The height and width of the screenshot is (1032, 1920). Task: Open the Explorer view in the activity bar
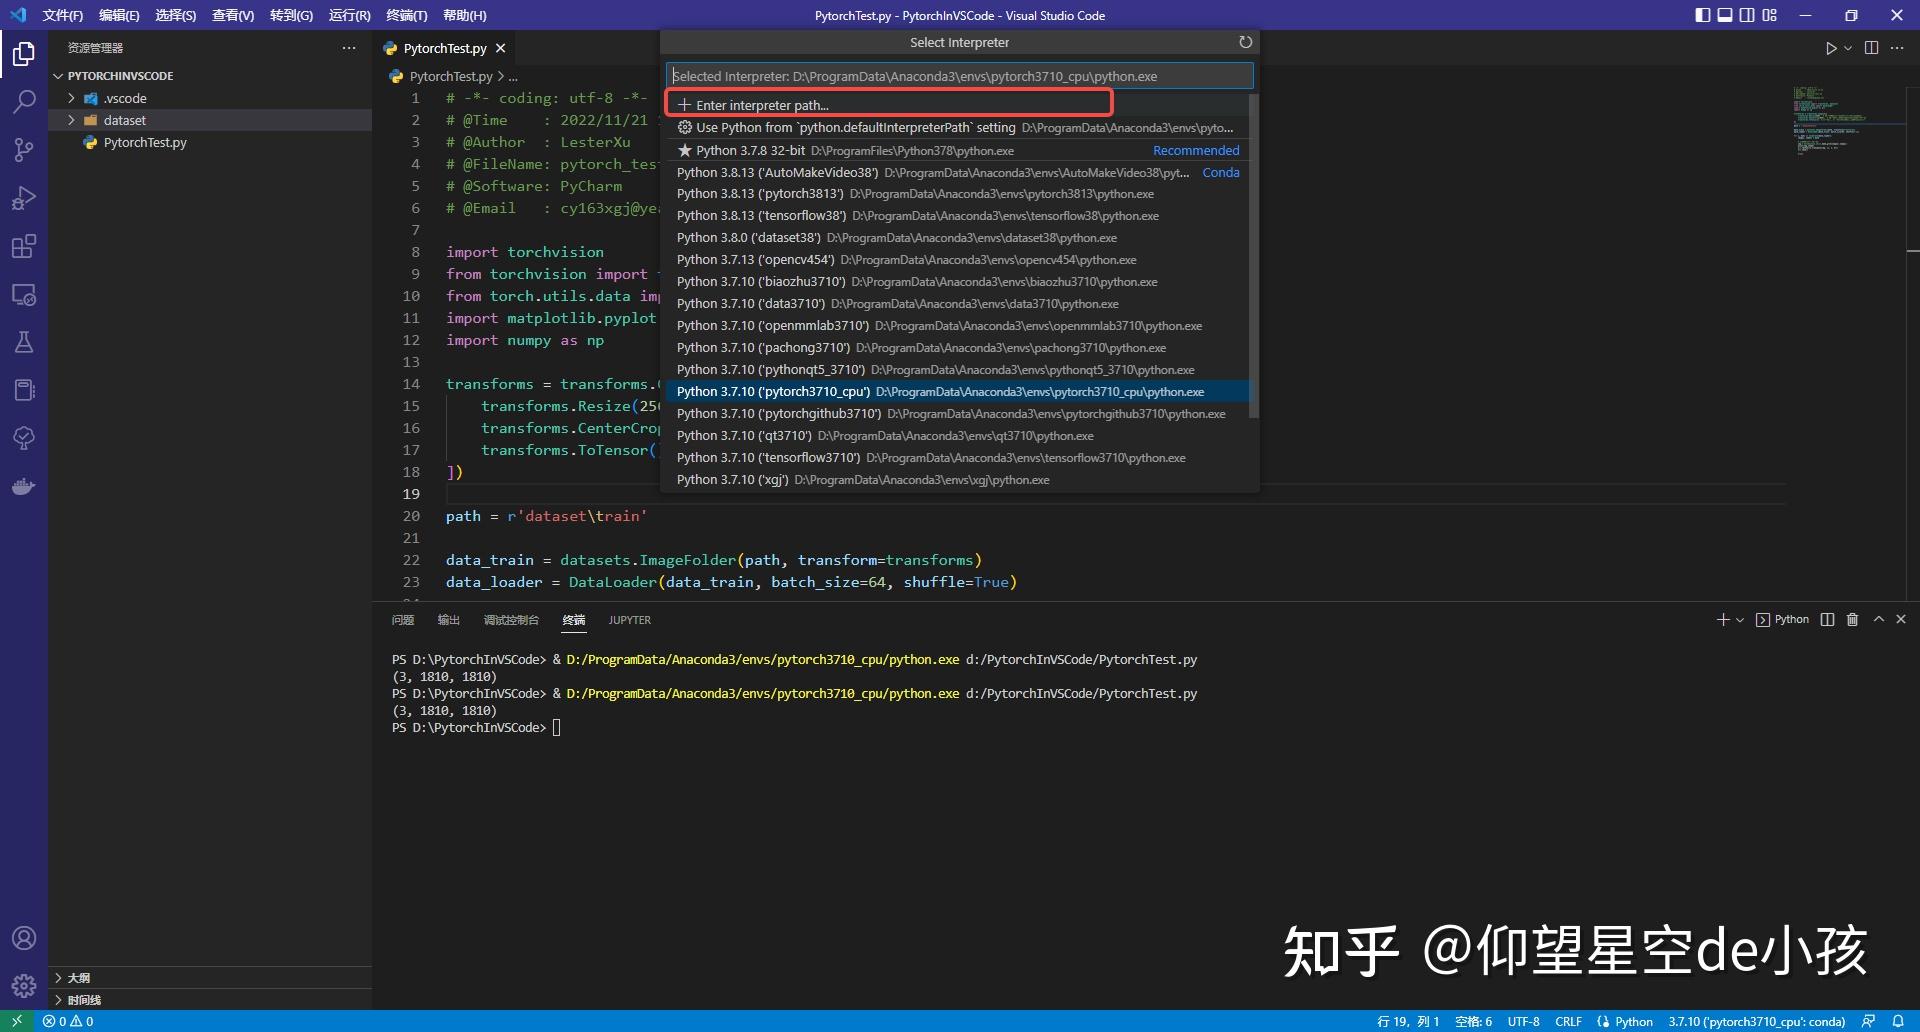(x=24, y=55)
